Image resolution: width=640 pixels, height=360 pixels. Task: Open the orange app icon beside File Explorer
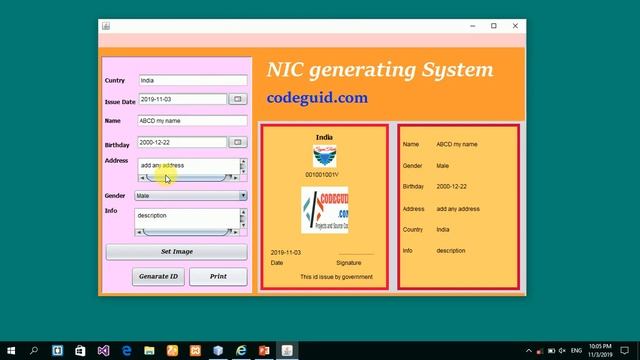pyautogui.click(x=172, y=351)
